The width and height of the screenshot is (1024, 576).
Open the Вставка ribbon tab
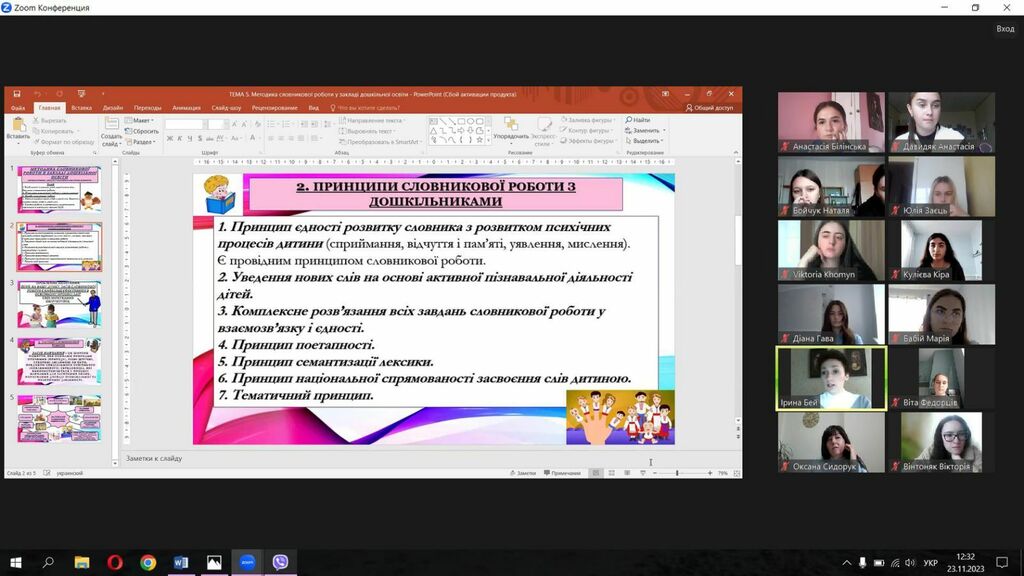[x=82, y=108]
